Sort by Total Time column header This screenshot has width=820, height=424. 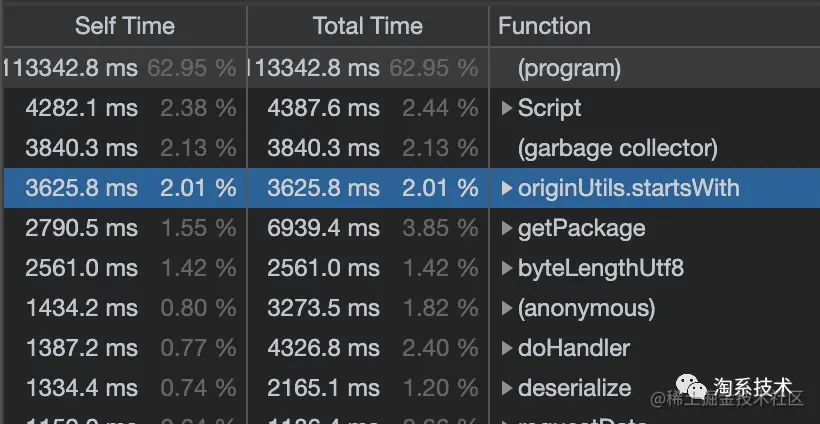coord(367,26)
